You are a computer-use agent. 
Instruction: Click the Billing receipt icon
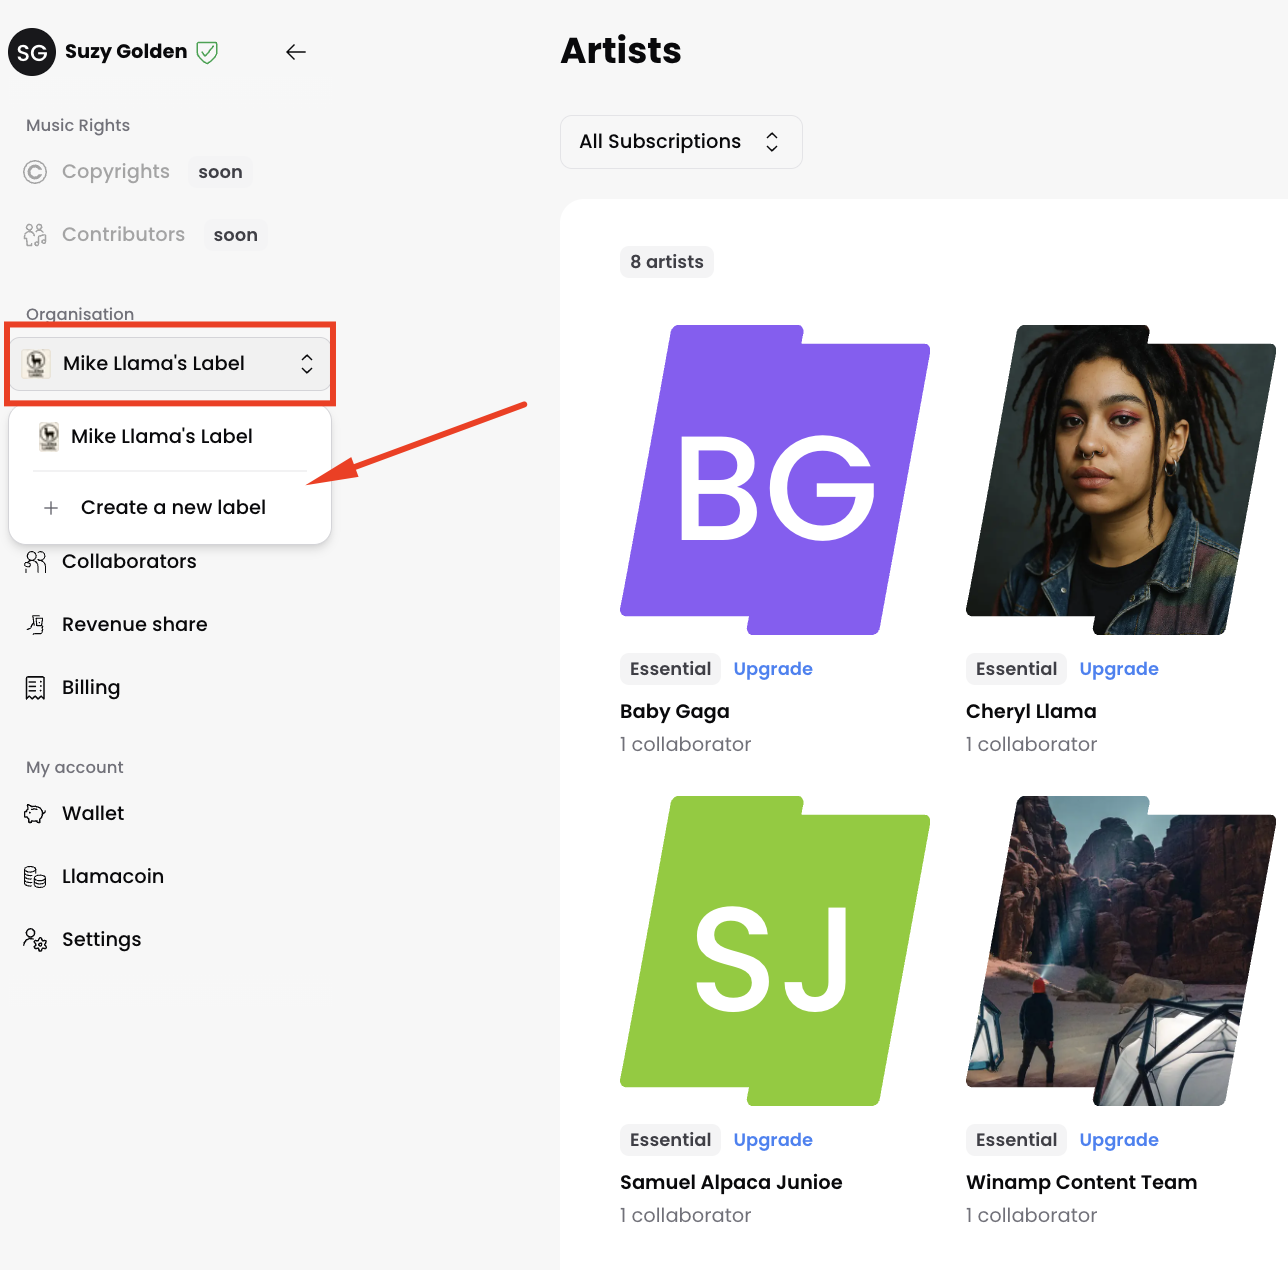(x=35, y=688)
